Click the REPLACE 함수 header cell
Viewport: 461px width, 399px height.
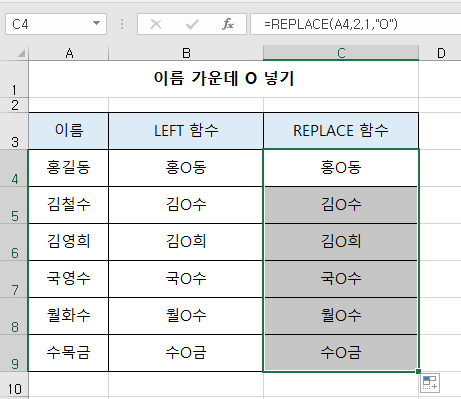341,131
